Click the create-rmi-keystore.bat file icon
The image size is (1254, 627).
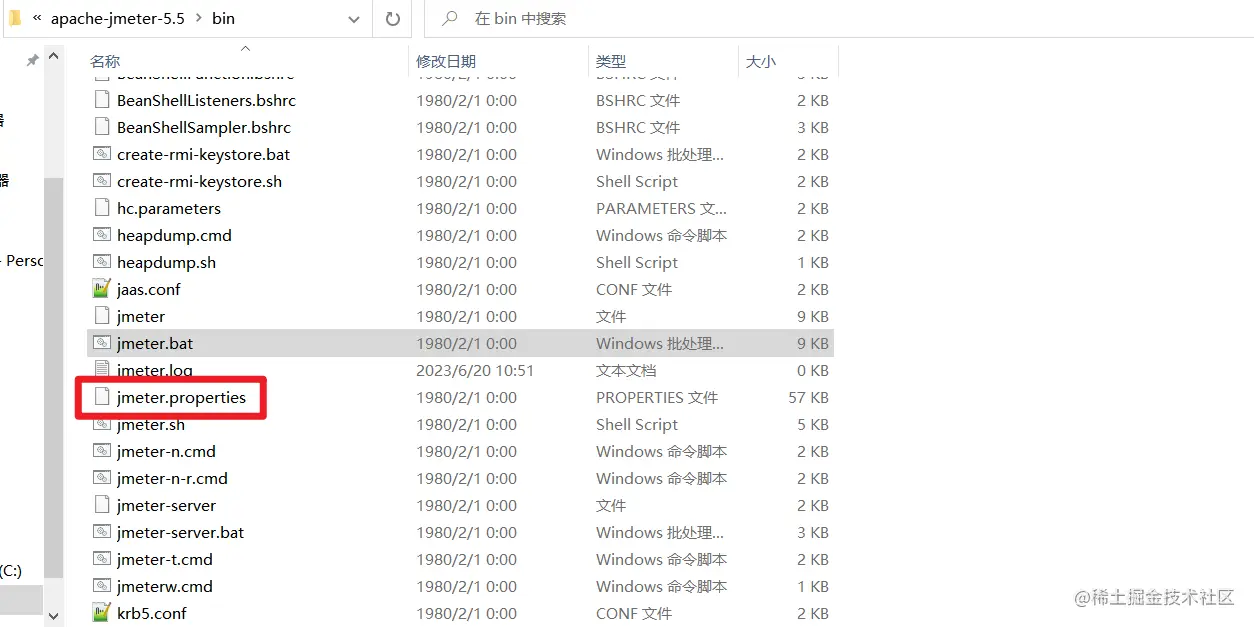[100, 154]
